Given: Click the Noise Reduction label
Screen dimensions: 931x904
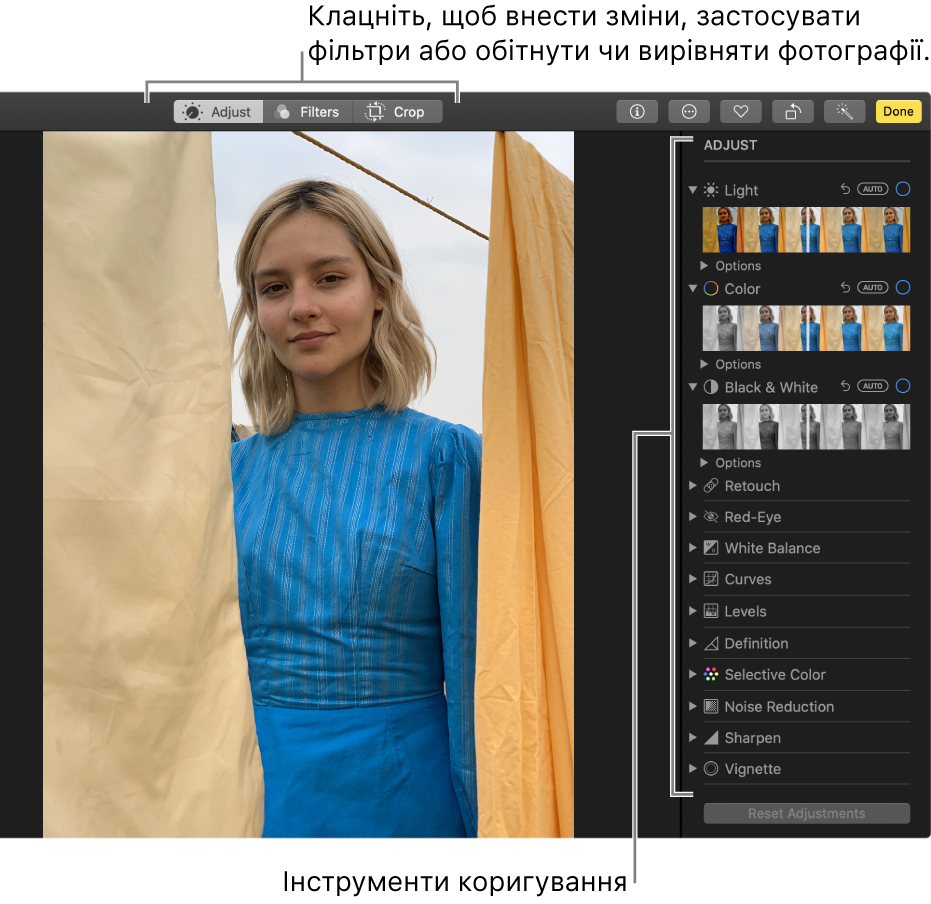Looking at the screenshot, I should (779, 706).
